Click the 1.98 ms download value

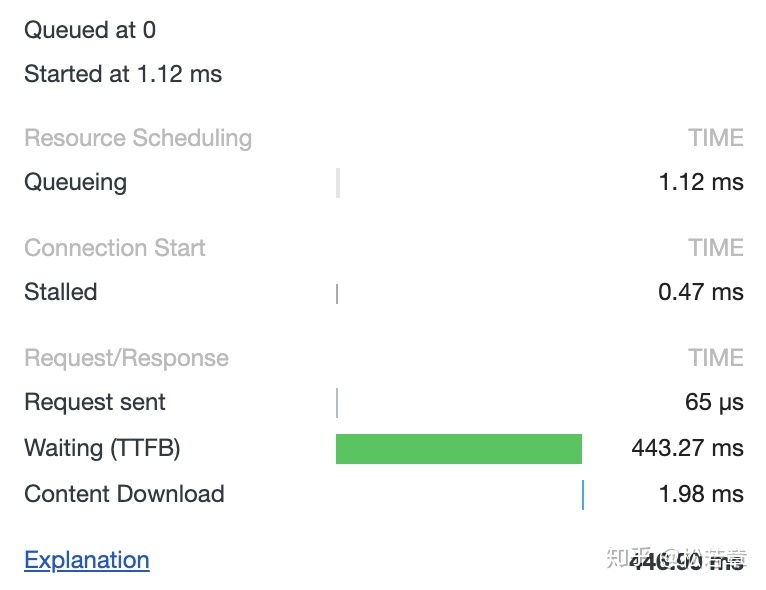(x=701, y=494)
